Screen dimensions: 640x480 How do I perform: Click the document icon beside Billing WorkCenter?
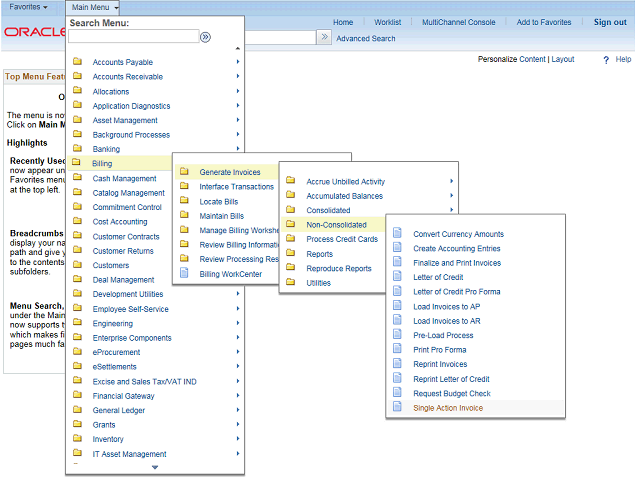pos(184,273)
